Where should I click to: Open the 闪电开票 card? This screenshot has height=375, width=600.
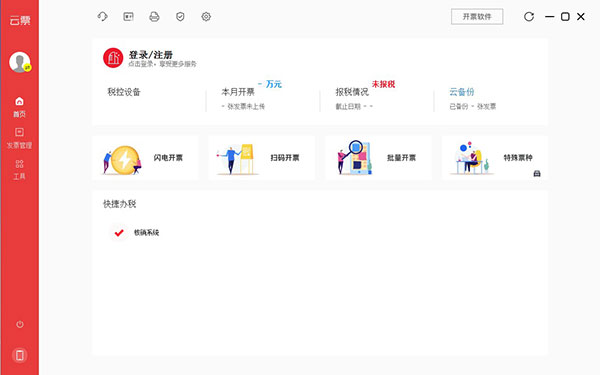(x=145, y=158)
